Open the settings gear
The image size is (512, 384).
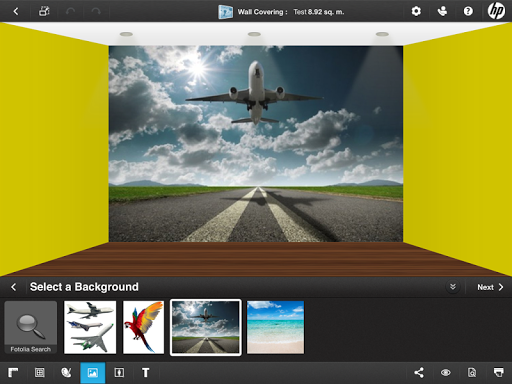click(416, 11)
